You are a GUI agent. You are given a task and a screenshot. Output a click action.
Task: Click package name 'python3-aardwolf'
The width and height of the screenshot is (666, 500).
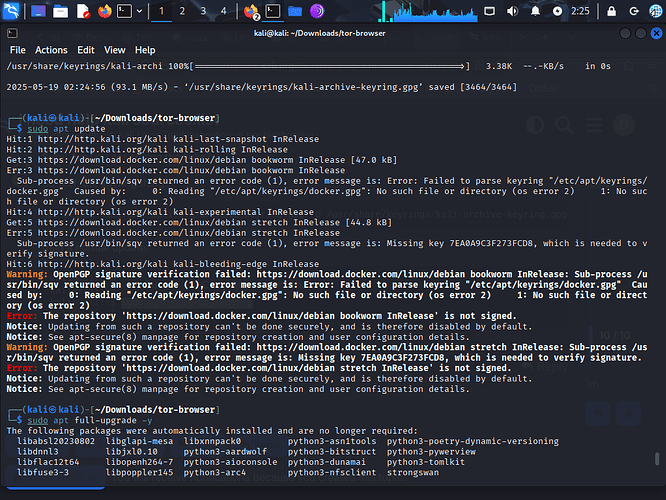[225, 452]
